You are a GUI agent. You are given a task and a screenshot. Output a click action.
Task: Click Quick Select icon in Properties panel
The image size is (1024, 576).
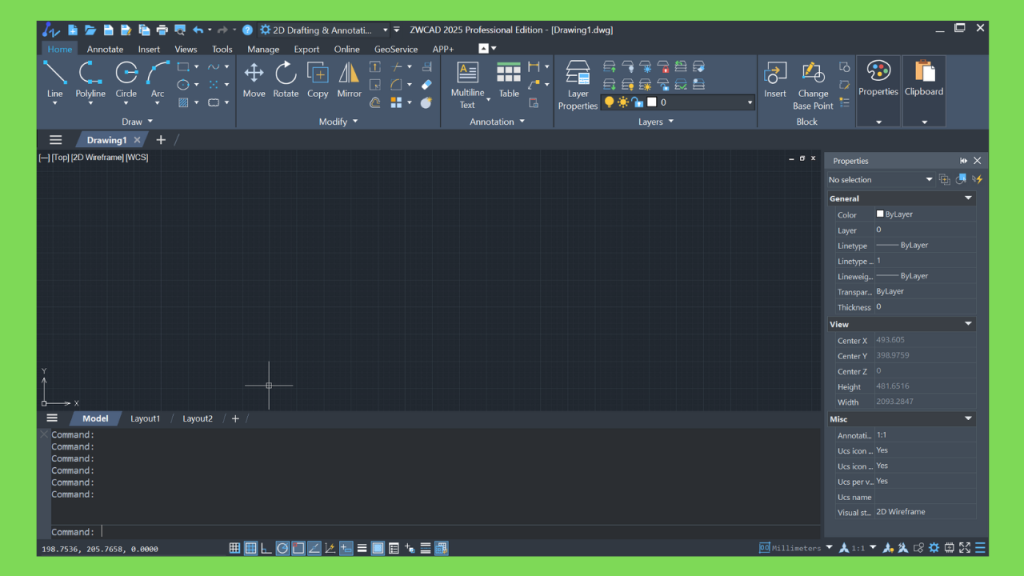coord(977,179)
